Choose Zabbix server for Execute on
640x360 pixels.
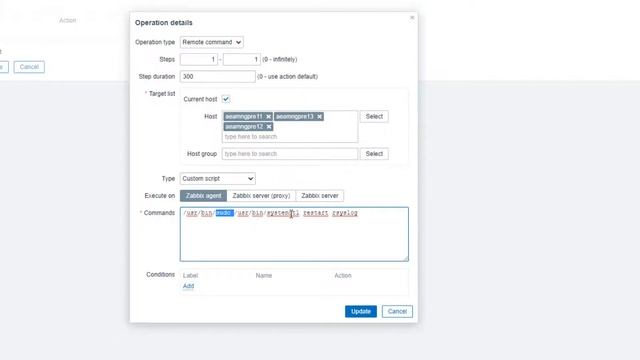[x=320, y=196]
